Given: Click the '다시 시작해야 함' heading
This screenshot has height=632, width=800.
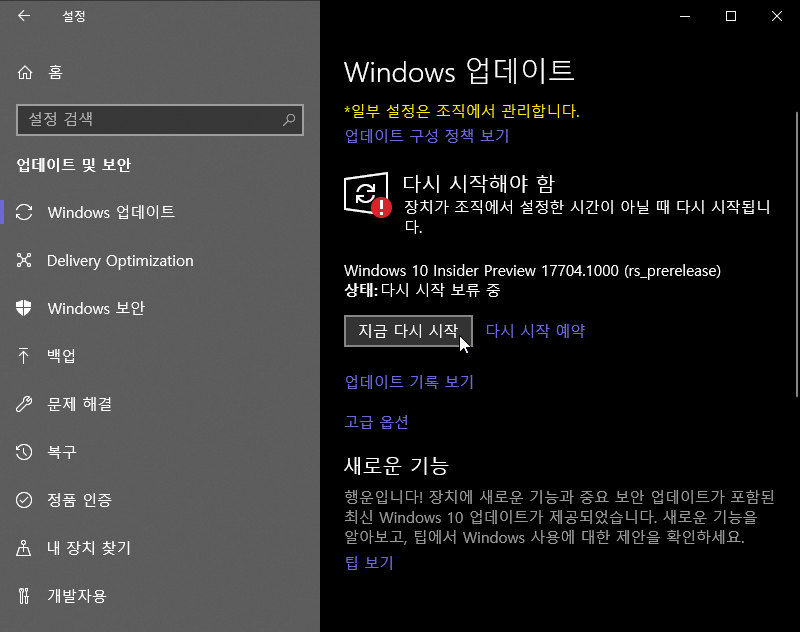Looking at the screenshot, I should tap(479, 184).
